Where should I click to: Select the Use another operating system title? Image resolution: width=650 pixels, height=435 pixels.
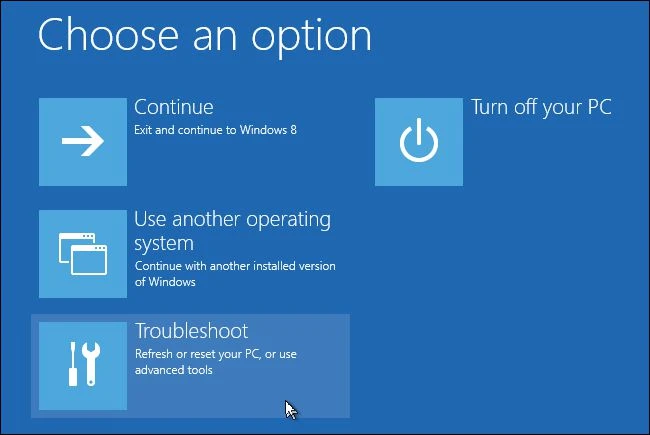[x=232, y=219]
